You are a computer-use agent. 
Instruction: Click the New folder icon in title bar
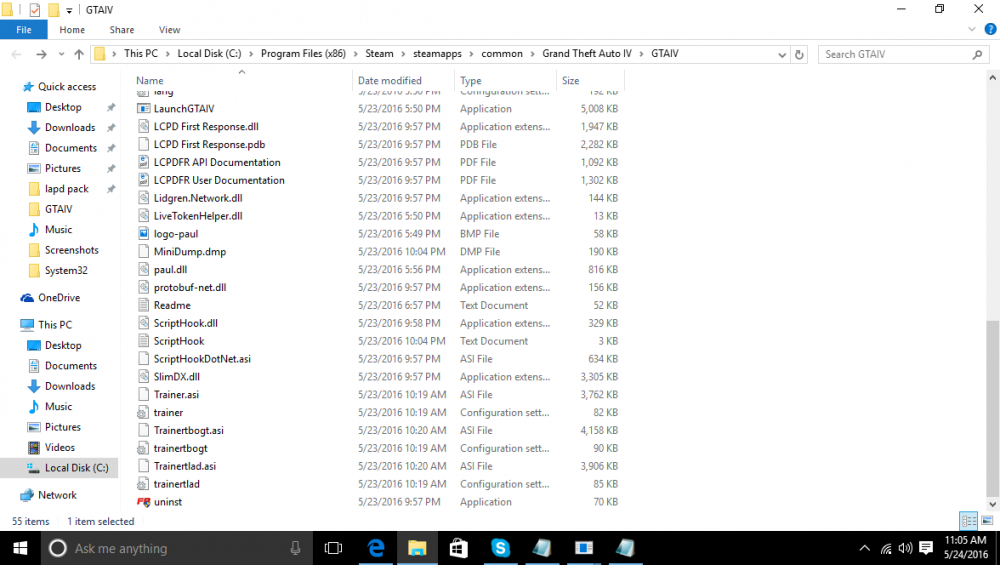pyautogui.click(x=54, y=10)
